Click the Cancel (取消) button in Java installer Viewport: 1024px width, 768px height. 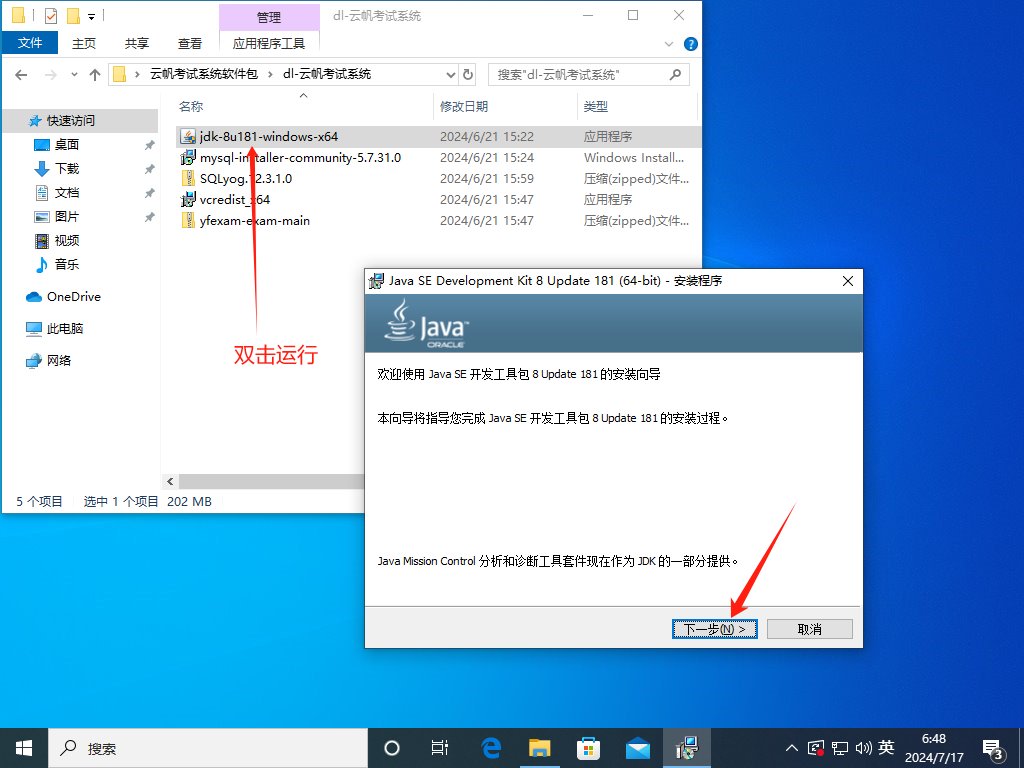[809, 629]
